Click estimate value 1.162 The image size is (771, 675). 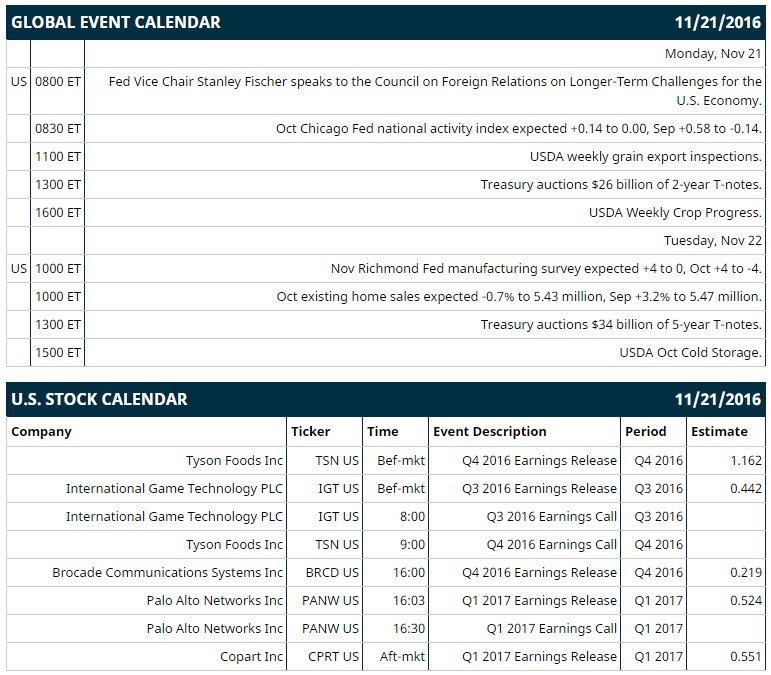click(746, 461)
